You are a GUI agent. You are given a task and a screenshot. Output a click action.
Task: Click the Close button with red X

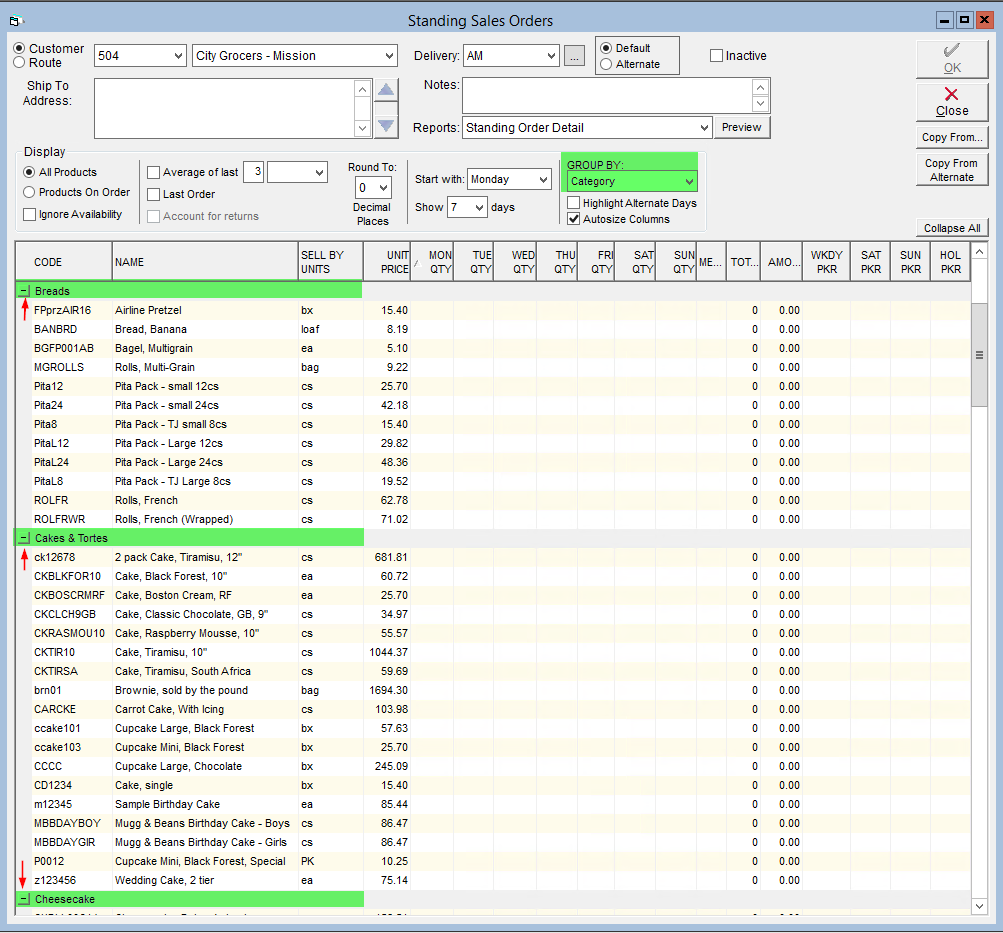pos(952,102)
